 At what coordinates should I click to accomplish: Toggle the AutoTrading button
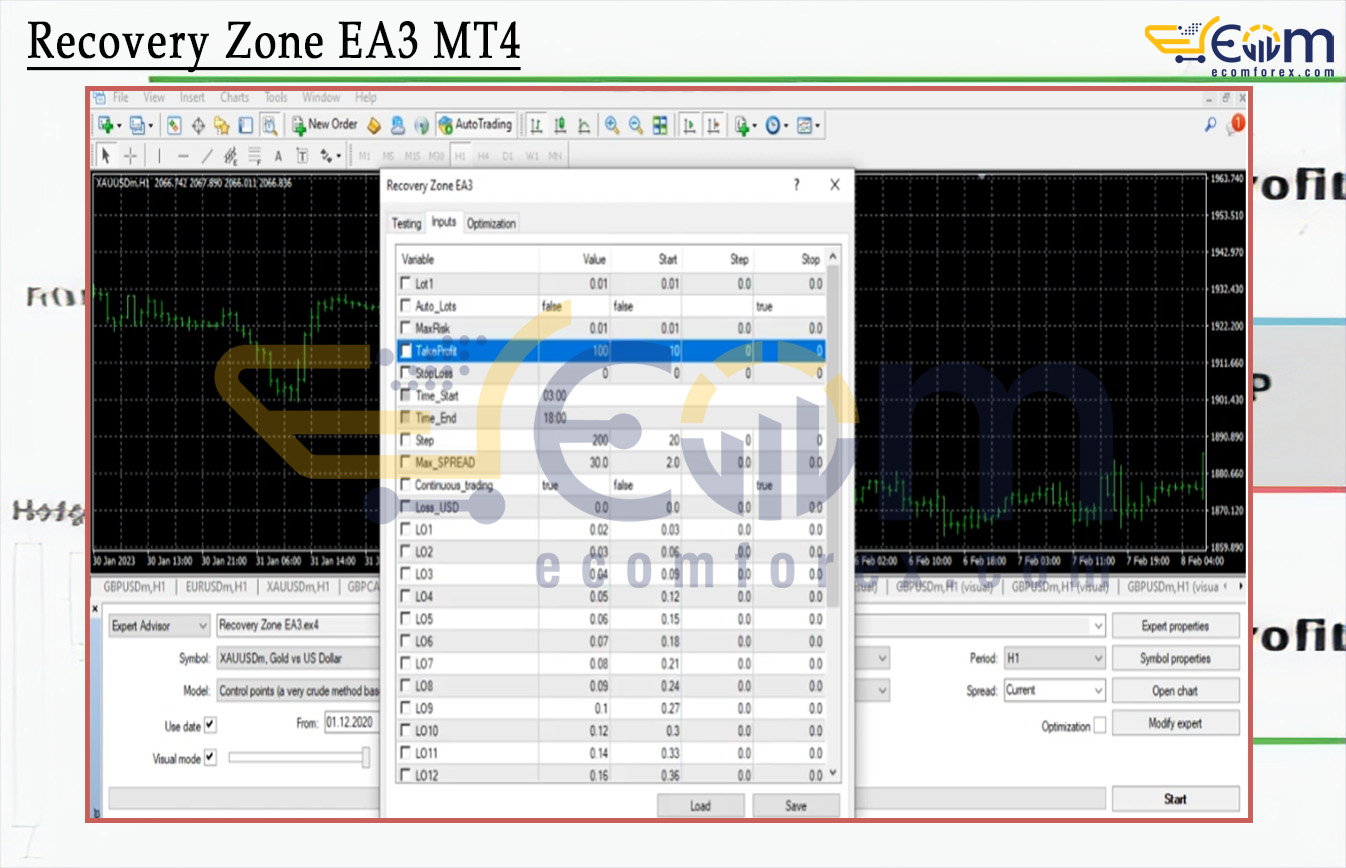[475, 125]
